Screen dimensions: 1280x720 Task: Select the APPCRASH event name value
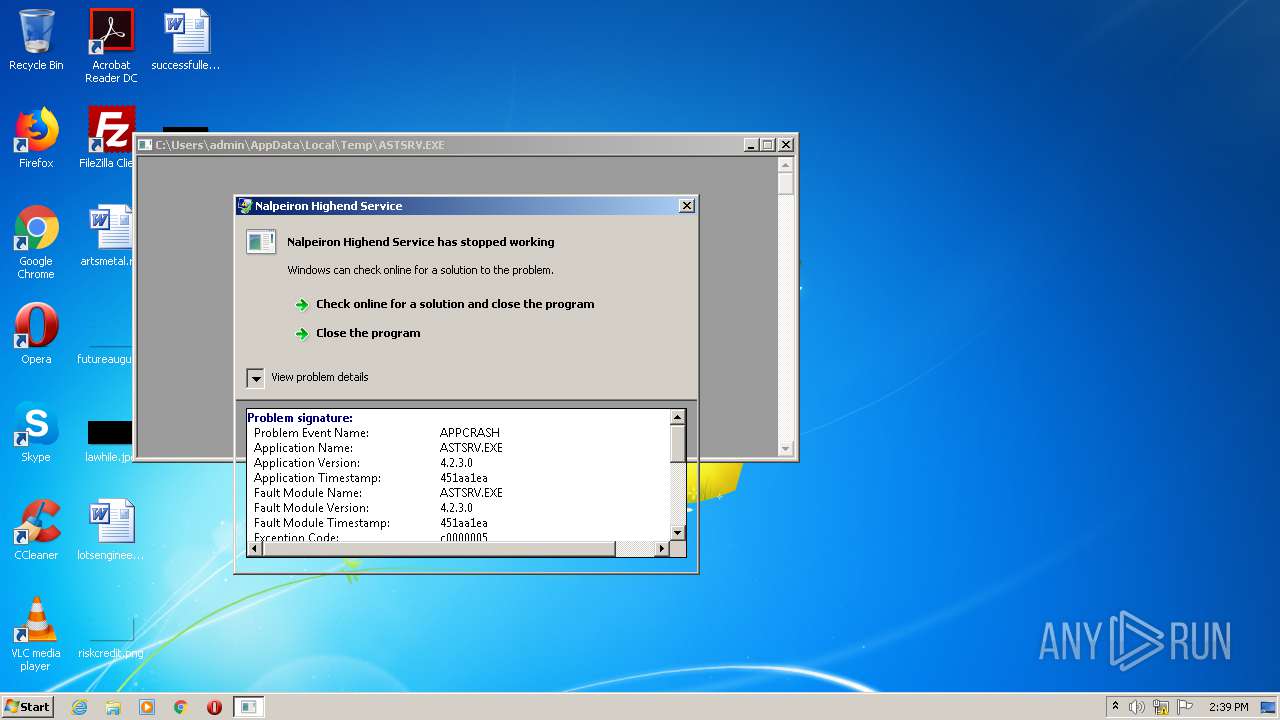tap(470, 433)
